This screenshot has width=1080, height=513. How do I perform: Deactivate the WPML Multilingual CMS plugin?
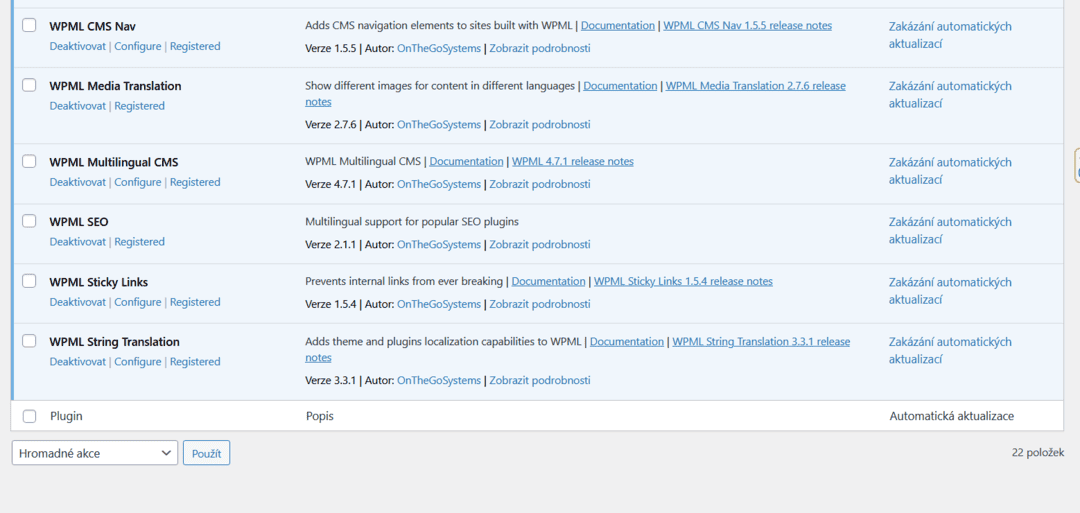point(77,182)
